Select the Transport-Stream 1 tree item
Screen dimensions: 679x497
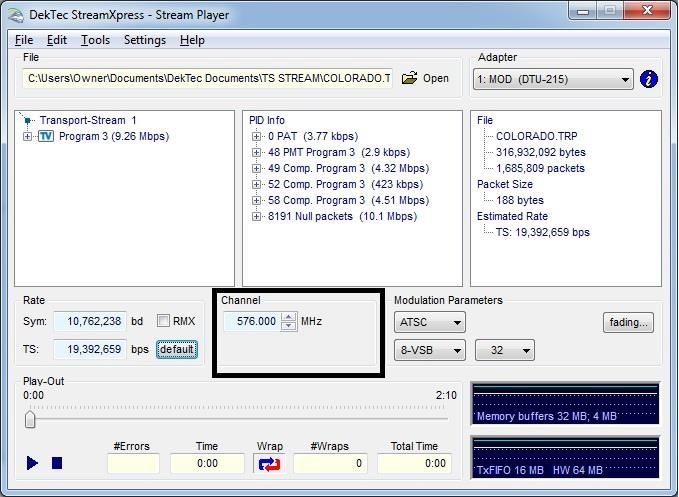(x=88, y=120)
